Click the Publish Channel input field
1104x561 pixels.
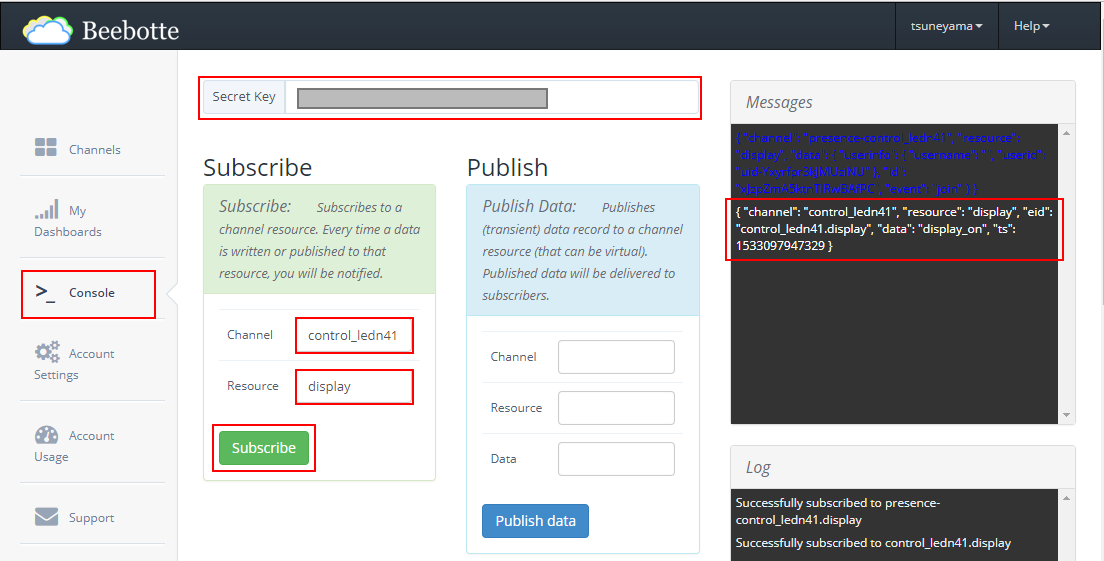tap(616, 357)
